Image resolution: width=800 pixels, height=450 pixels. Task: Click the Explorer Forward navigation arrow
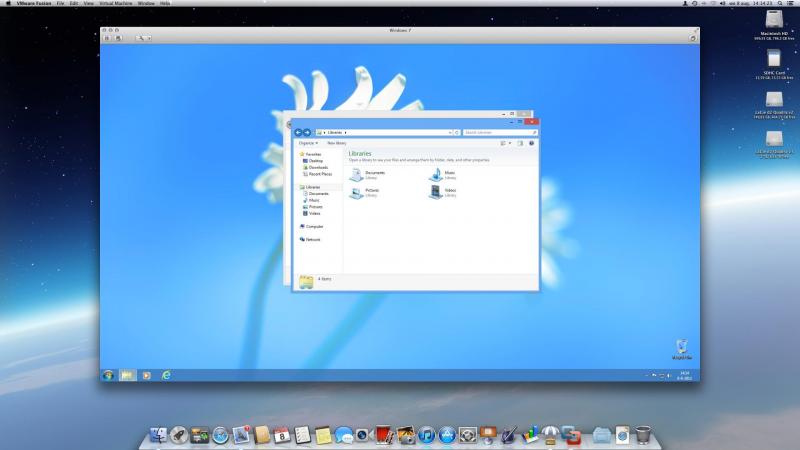[307, 132]
